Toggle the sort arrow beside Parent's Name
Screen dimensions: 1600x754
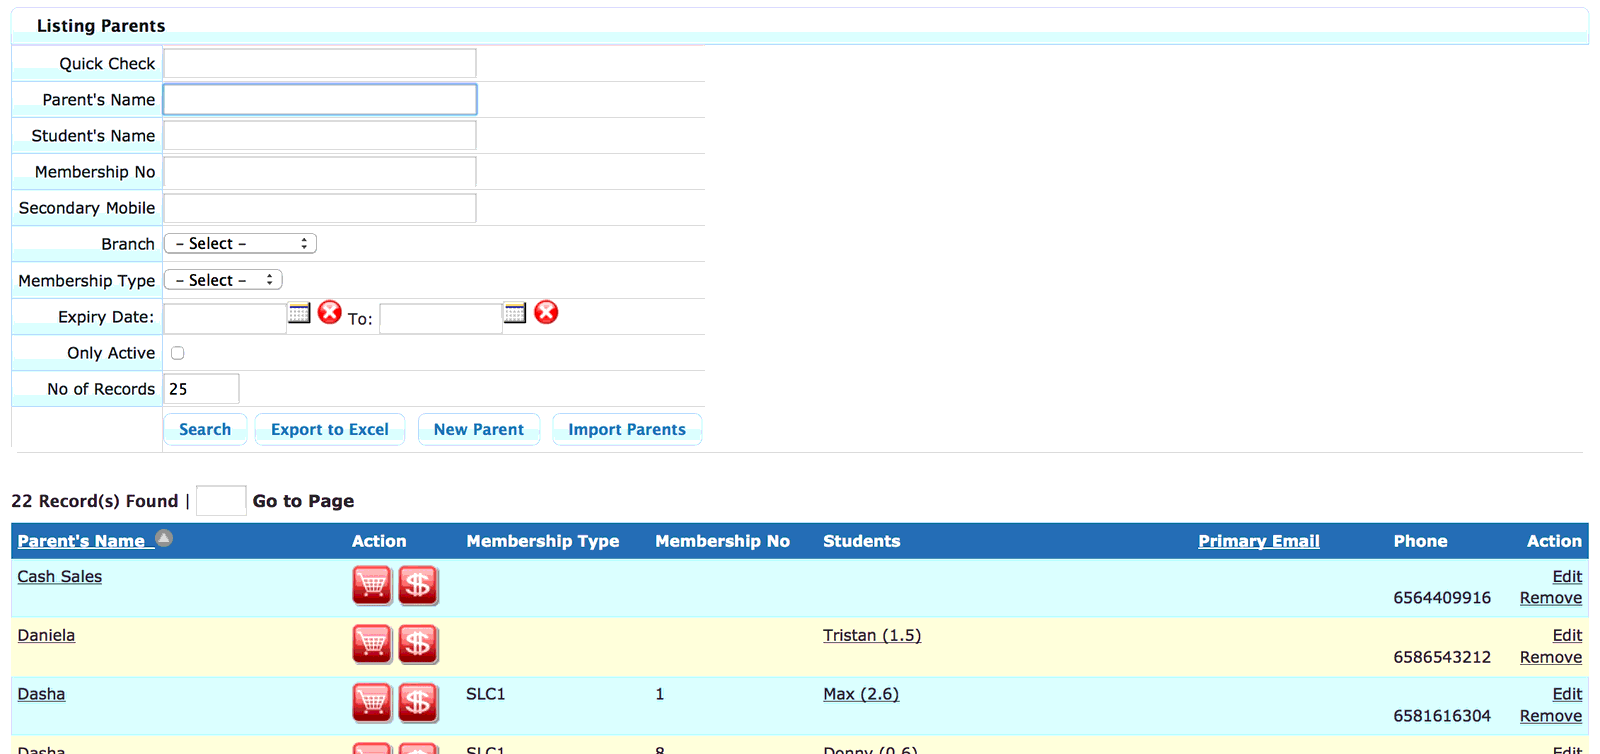164,539
